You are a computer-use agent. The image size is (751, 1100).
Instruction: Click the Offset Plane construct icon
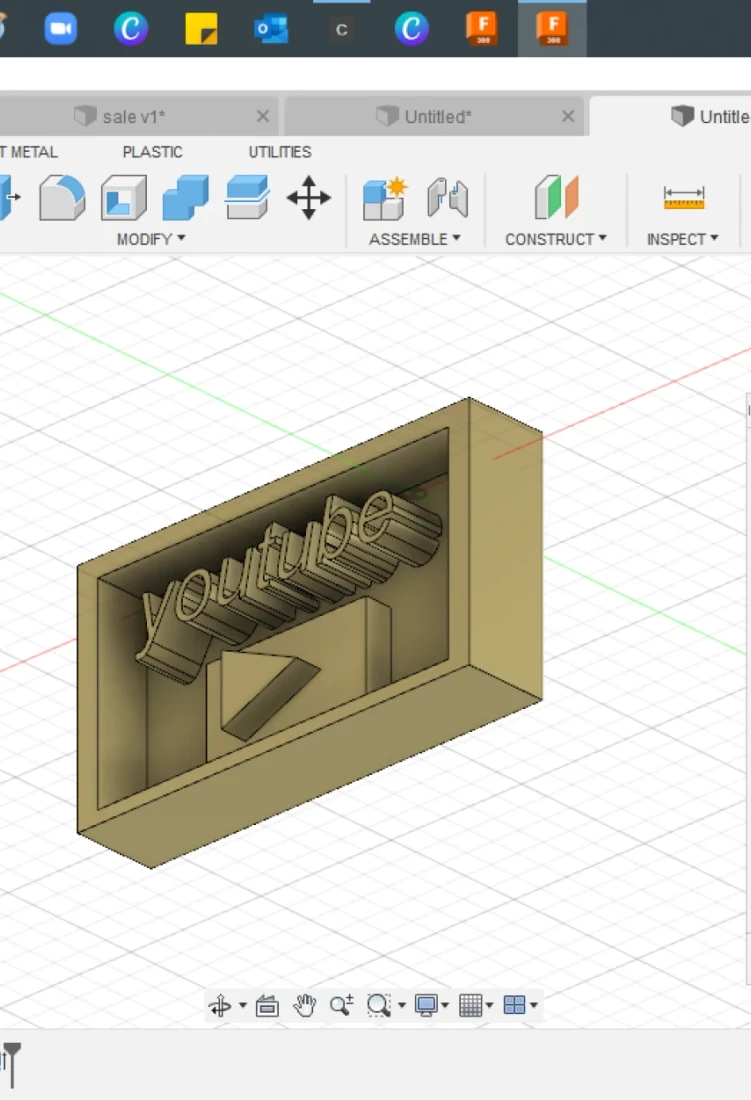coord(556,198)
